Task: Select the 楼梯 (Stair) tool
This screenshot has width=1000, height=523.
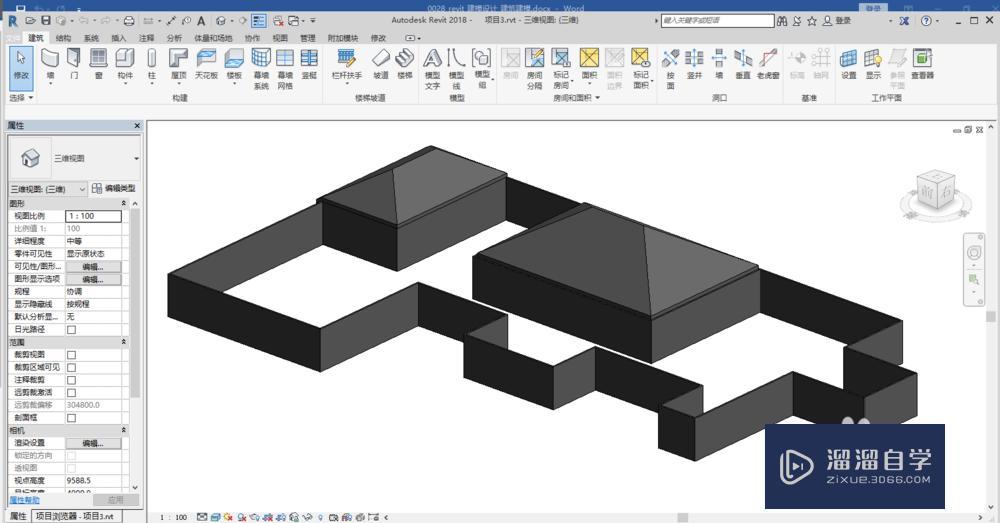Action: point(405,64)
